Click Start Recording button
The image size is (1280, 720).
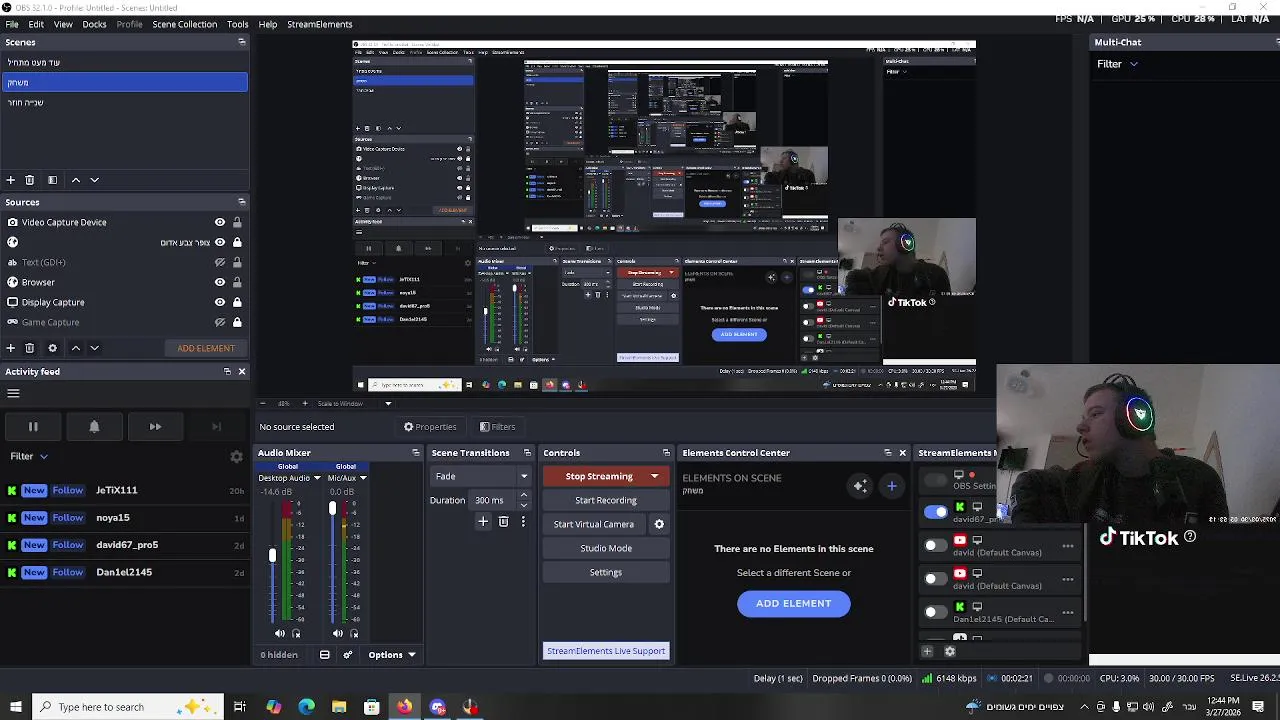[x=606, y=500]
